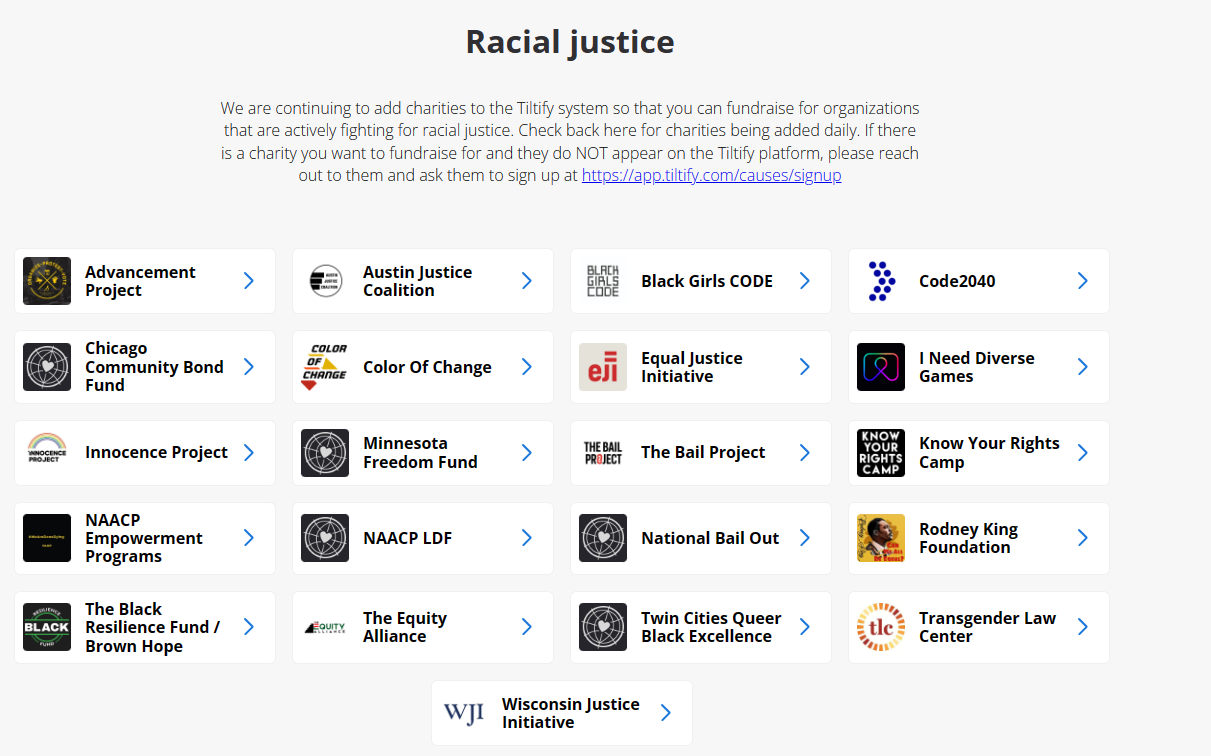Click the chevron beside Equal Justice Initiative

805,367
